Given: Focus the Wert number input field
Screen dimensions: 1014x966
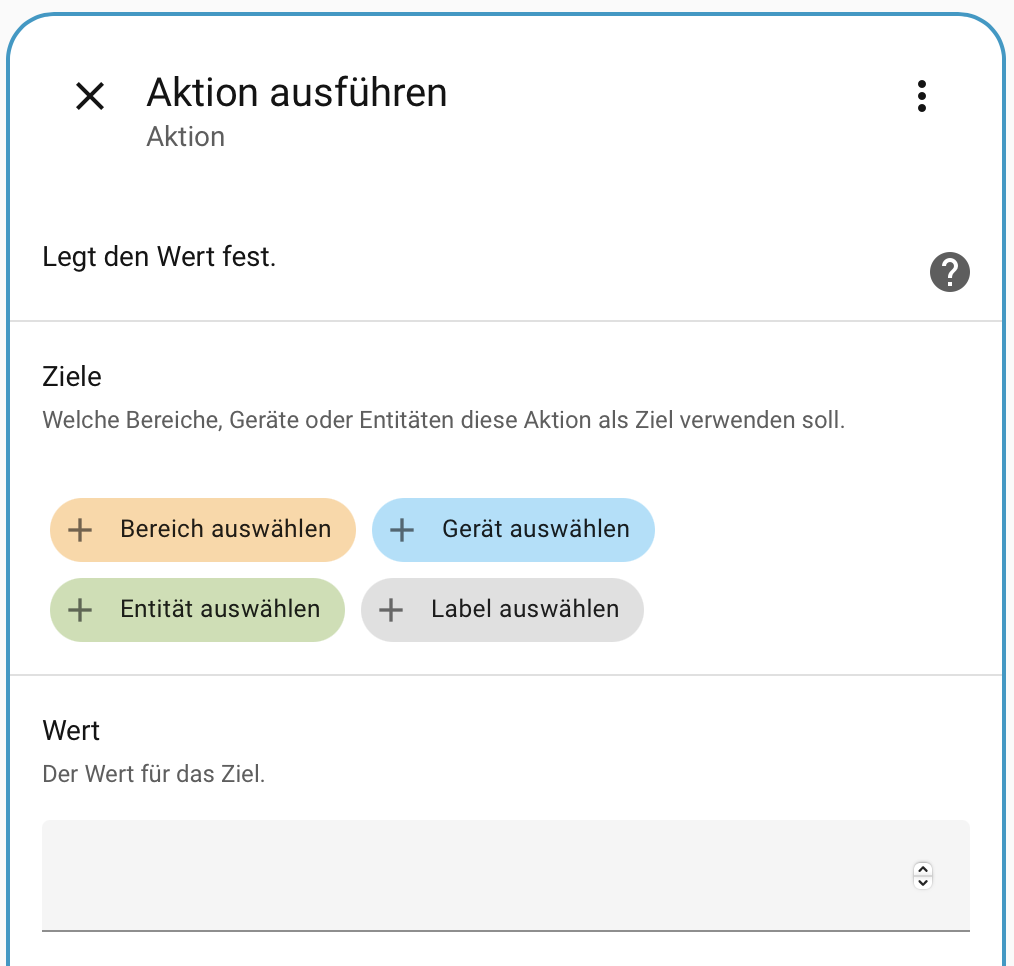Looking at the screenshot, I should (470, 876).
